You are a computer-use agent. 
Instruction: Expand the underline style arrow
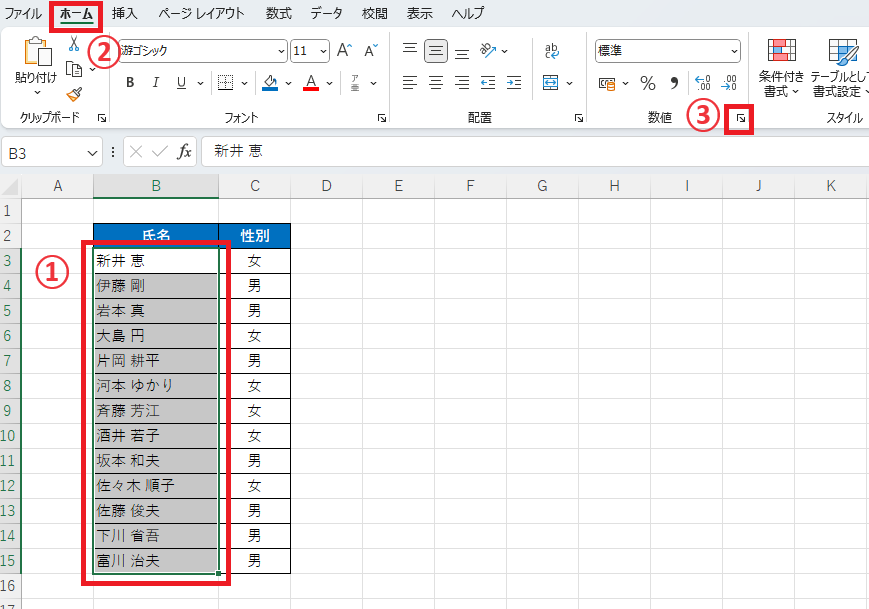click(x=200, y=83)
